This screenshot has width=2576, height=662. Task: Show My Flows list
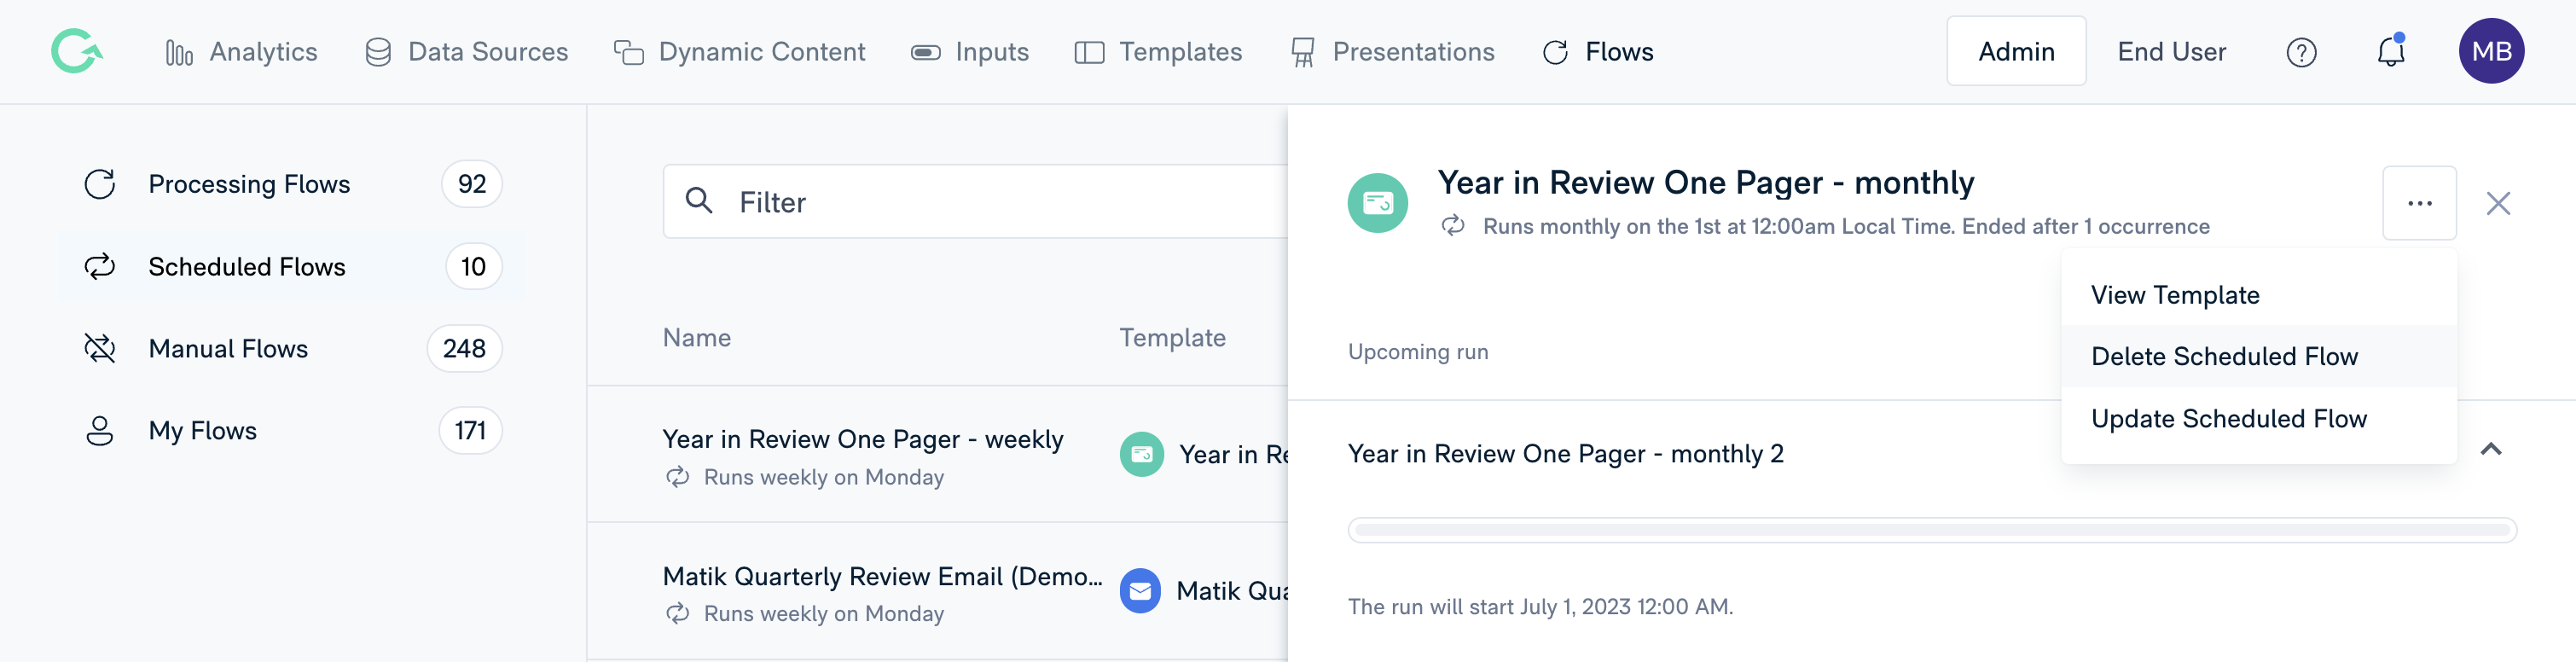(292, 431)
